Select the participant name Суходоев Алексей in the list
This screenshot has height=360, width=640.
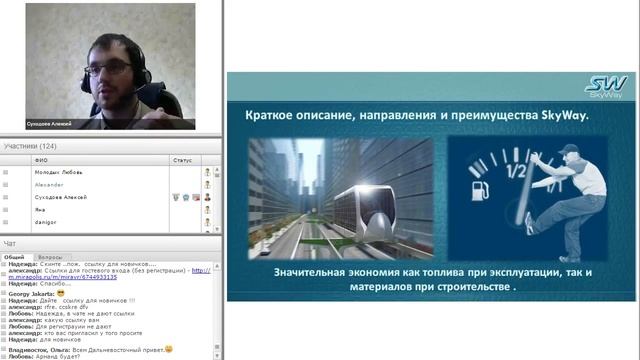61,197
